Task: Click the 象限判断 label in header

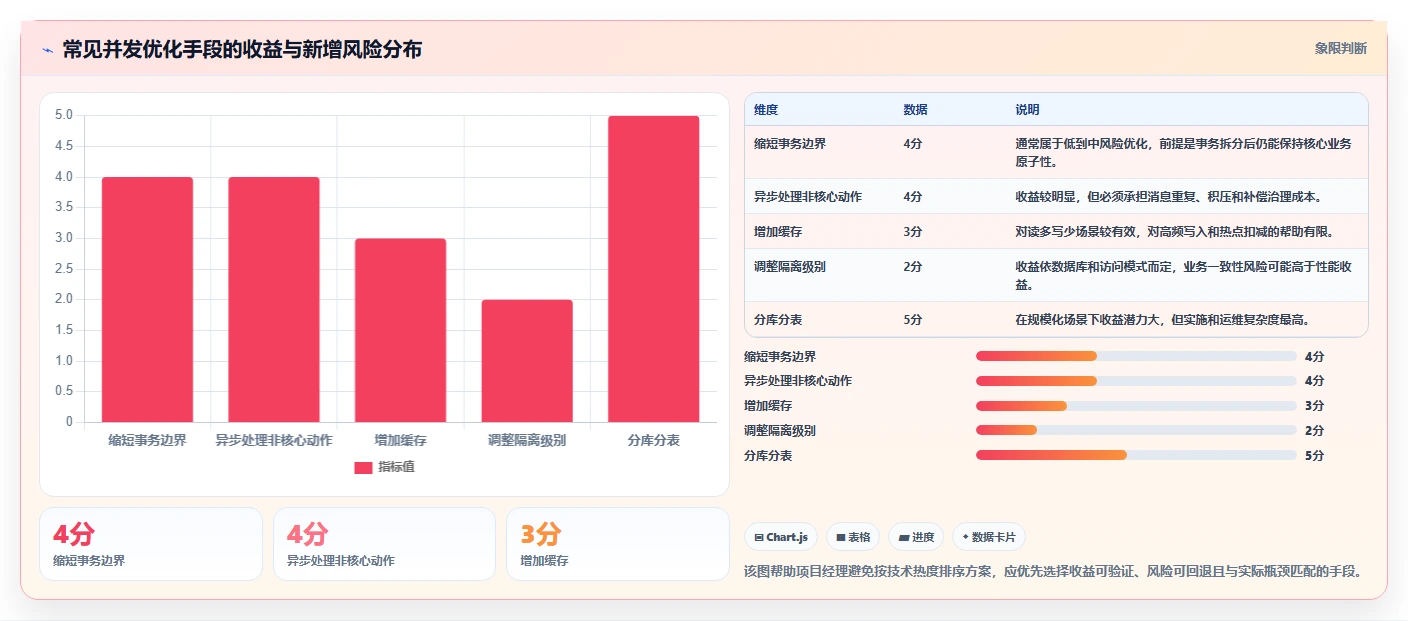Action: pyautogui.click(x=1340, y=48)
